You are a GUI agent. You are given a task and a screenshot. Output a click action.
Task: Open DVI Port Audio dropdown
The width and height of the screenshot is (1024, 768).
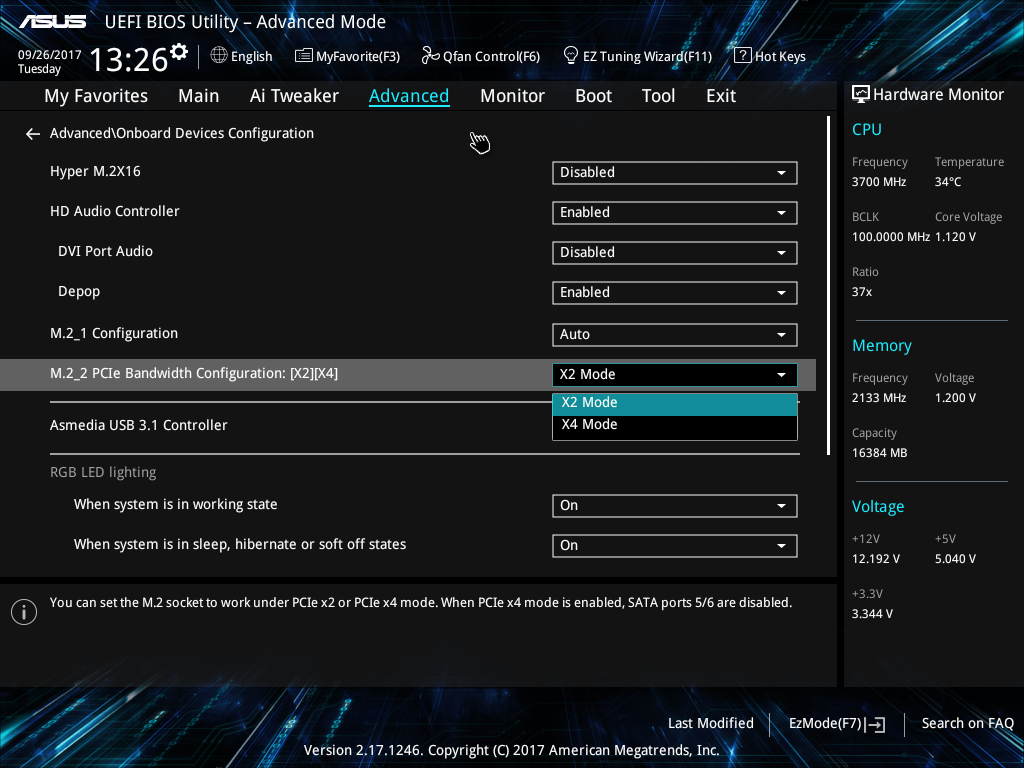click(x=675, y=253)
